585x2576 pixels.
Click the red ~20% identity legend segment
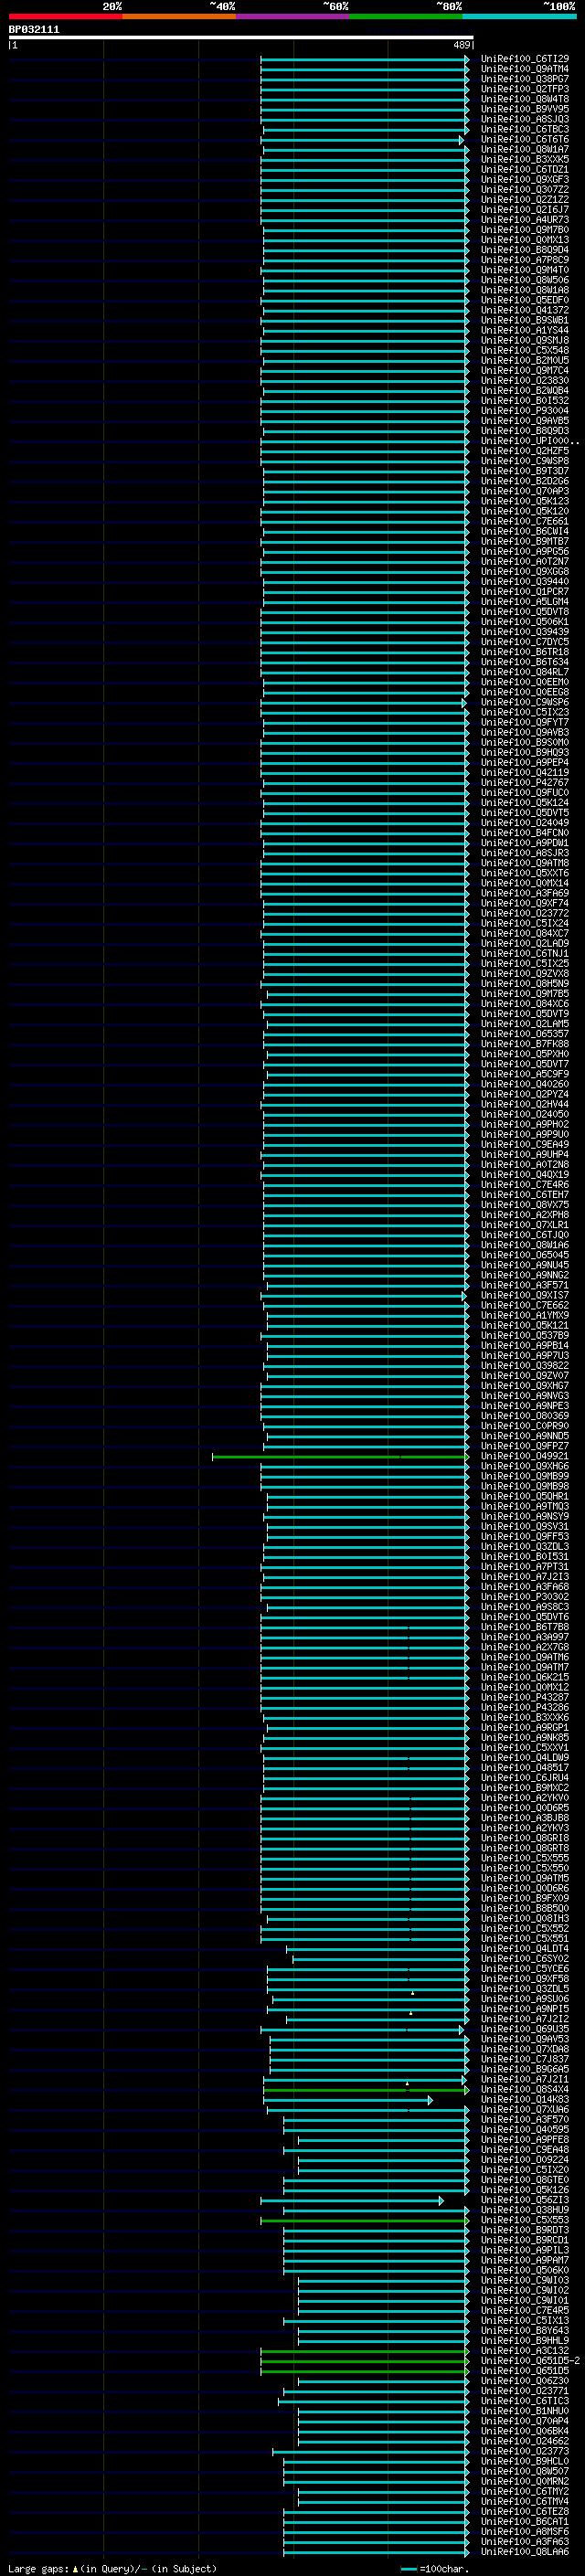[65, 16]
